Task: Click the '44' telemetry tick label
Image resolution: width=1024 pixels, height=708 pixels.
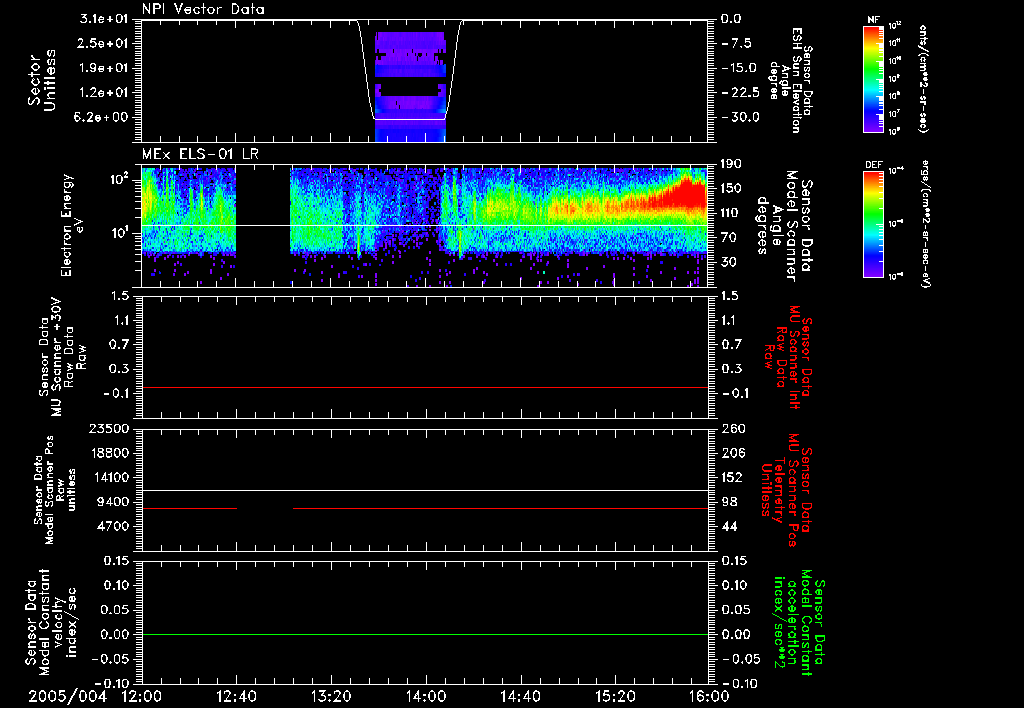Action: (729, 526)
